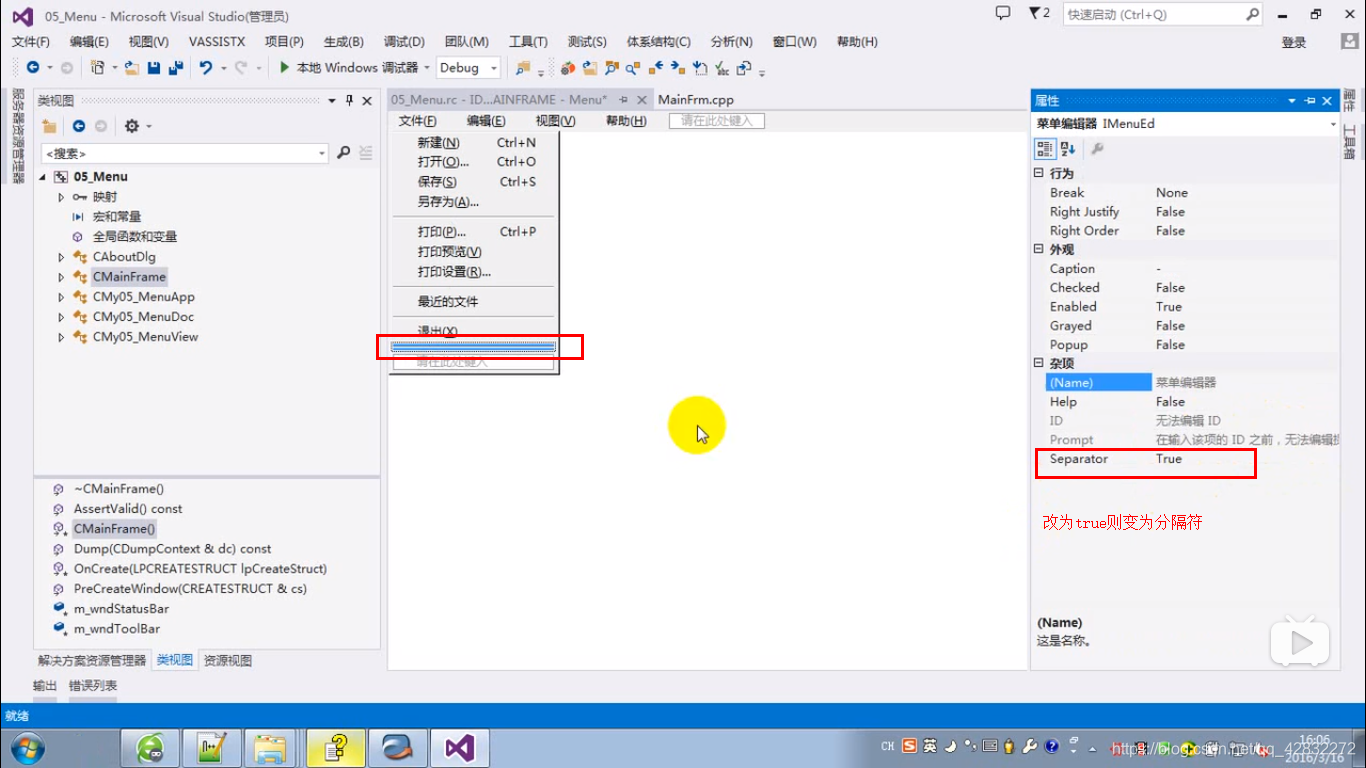Click the Visual Studio taskbar icon

coord(459,748)
